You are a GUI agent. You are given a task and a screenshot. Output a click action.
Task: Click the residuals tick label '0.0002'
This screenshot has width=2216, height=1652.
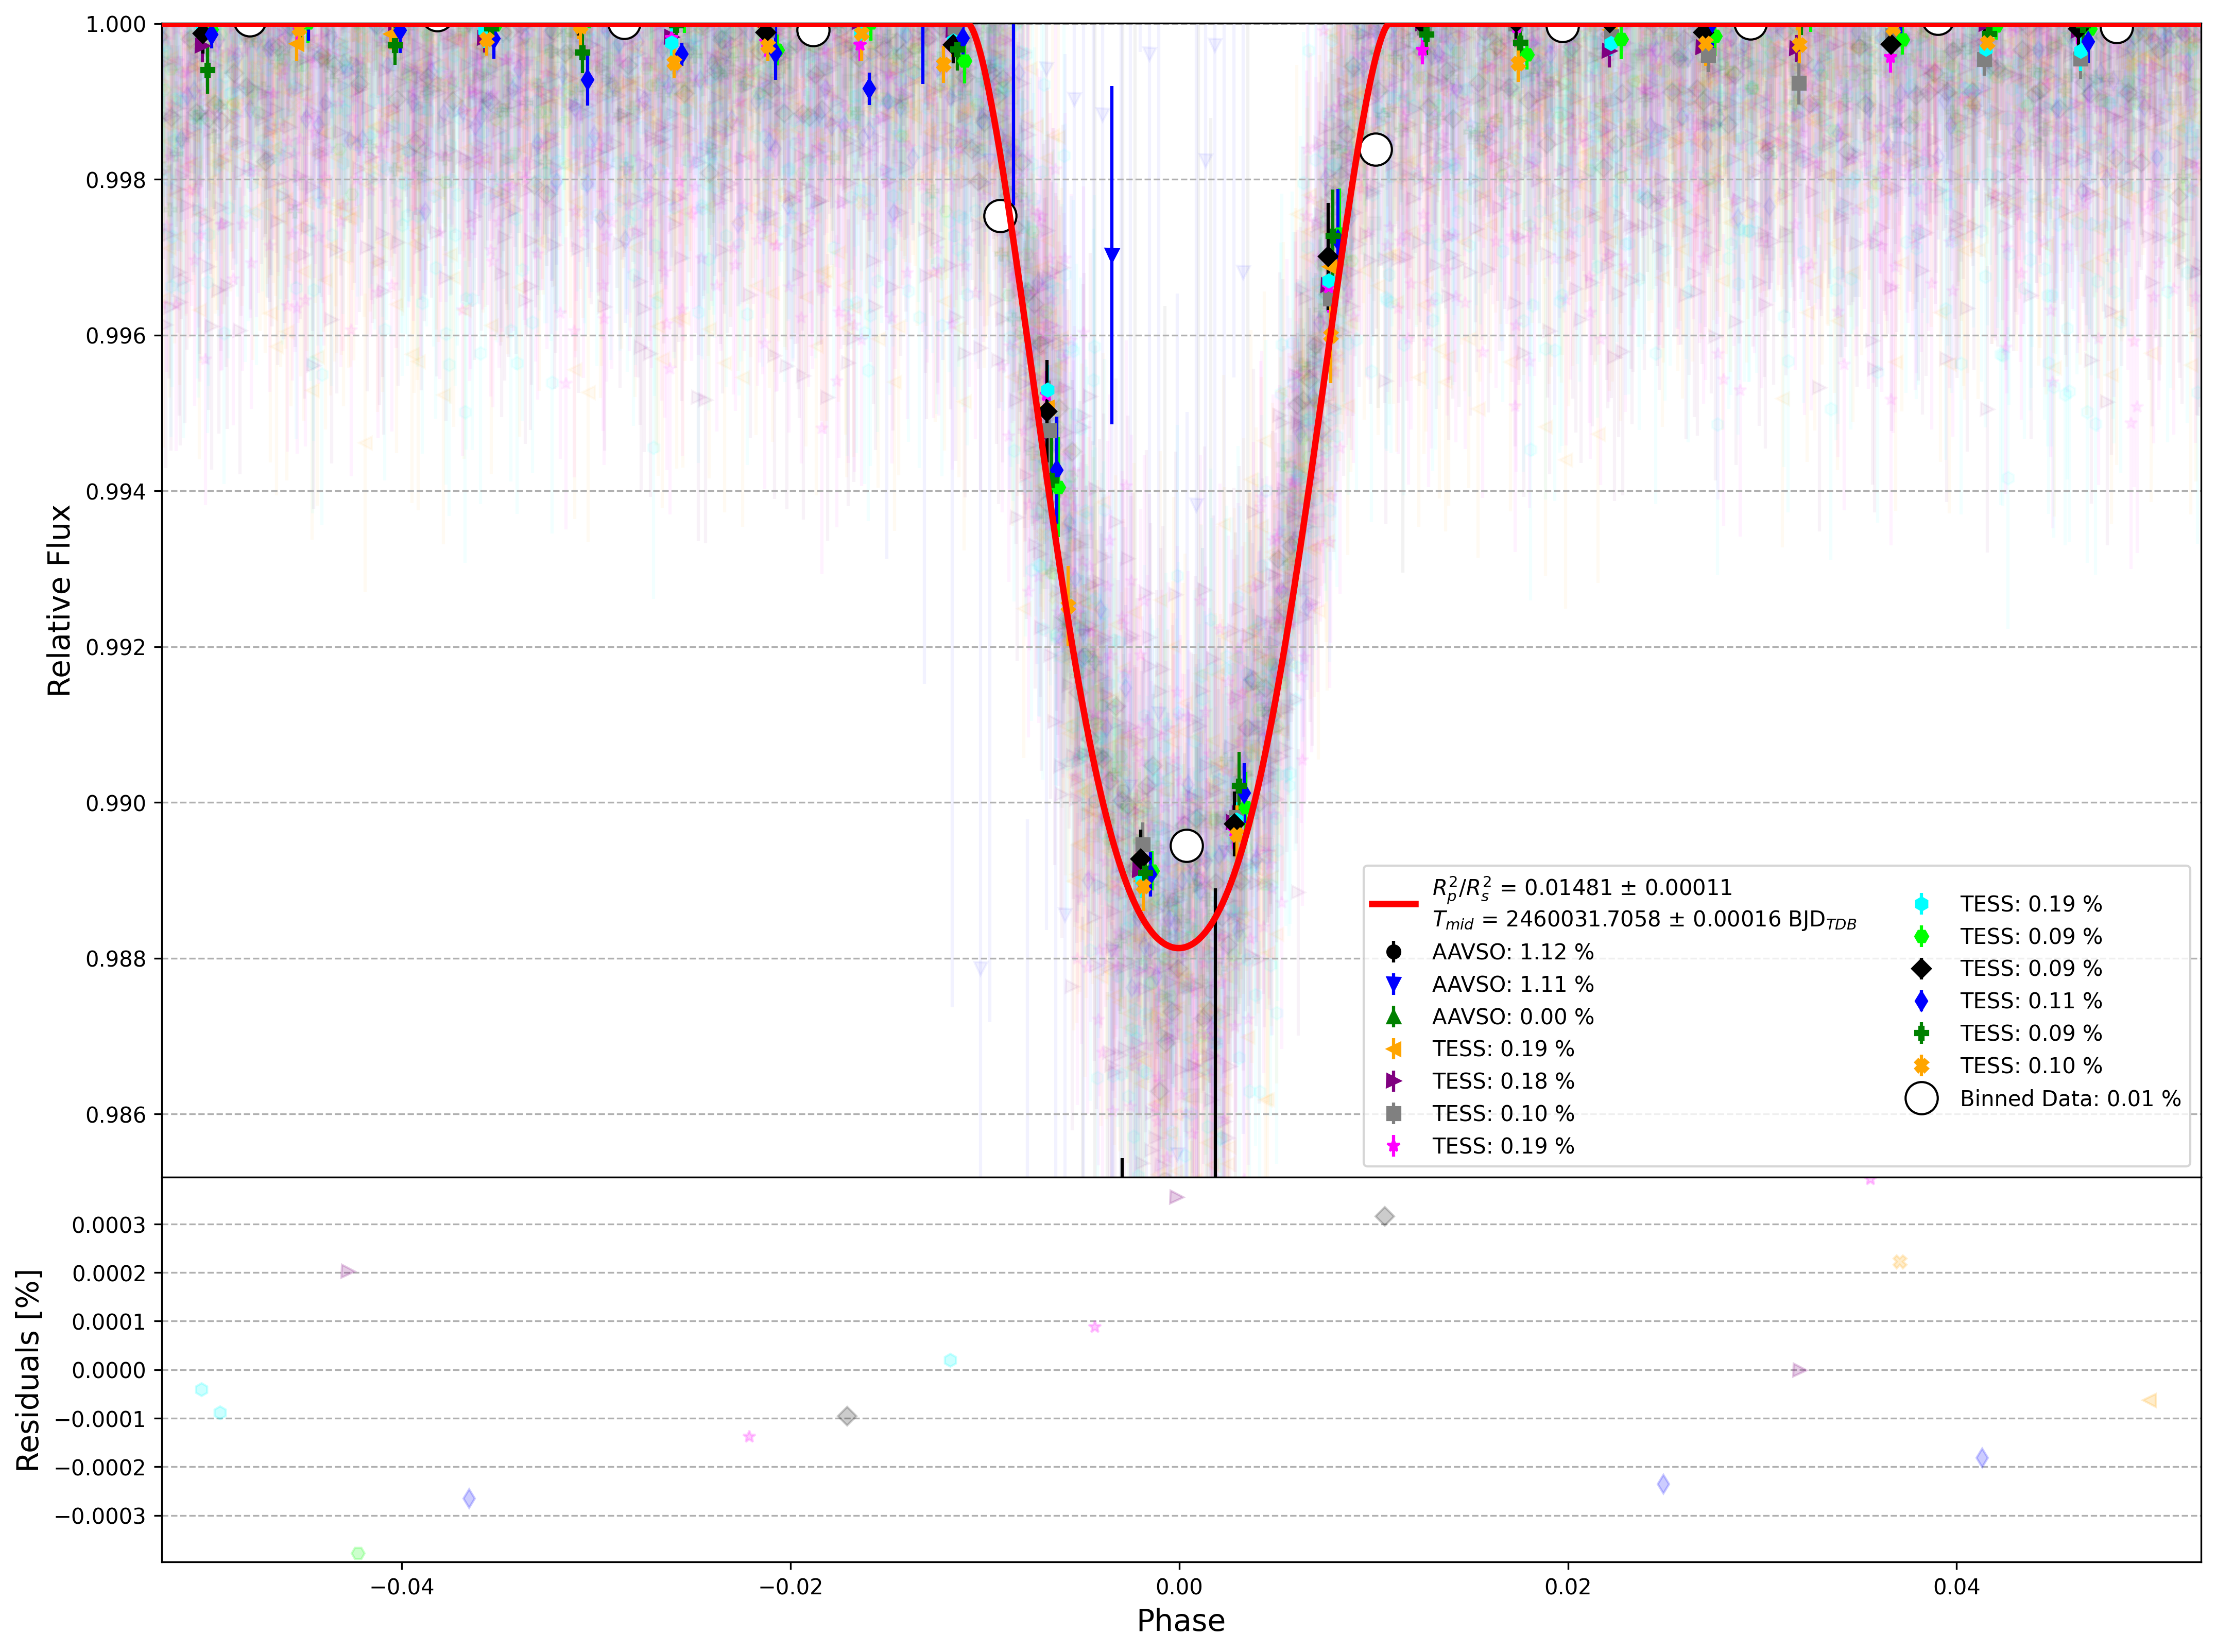coord(109,1274)
